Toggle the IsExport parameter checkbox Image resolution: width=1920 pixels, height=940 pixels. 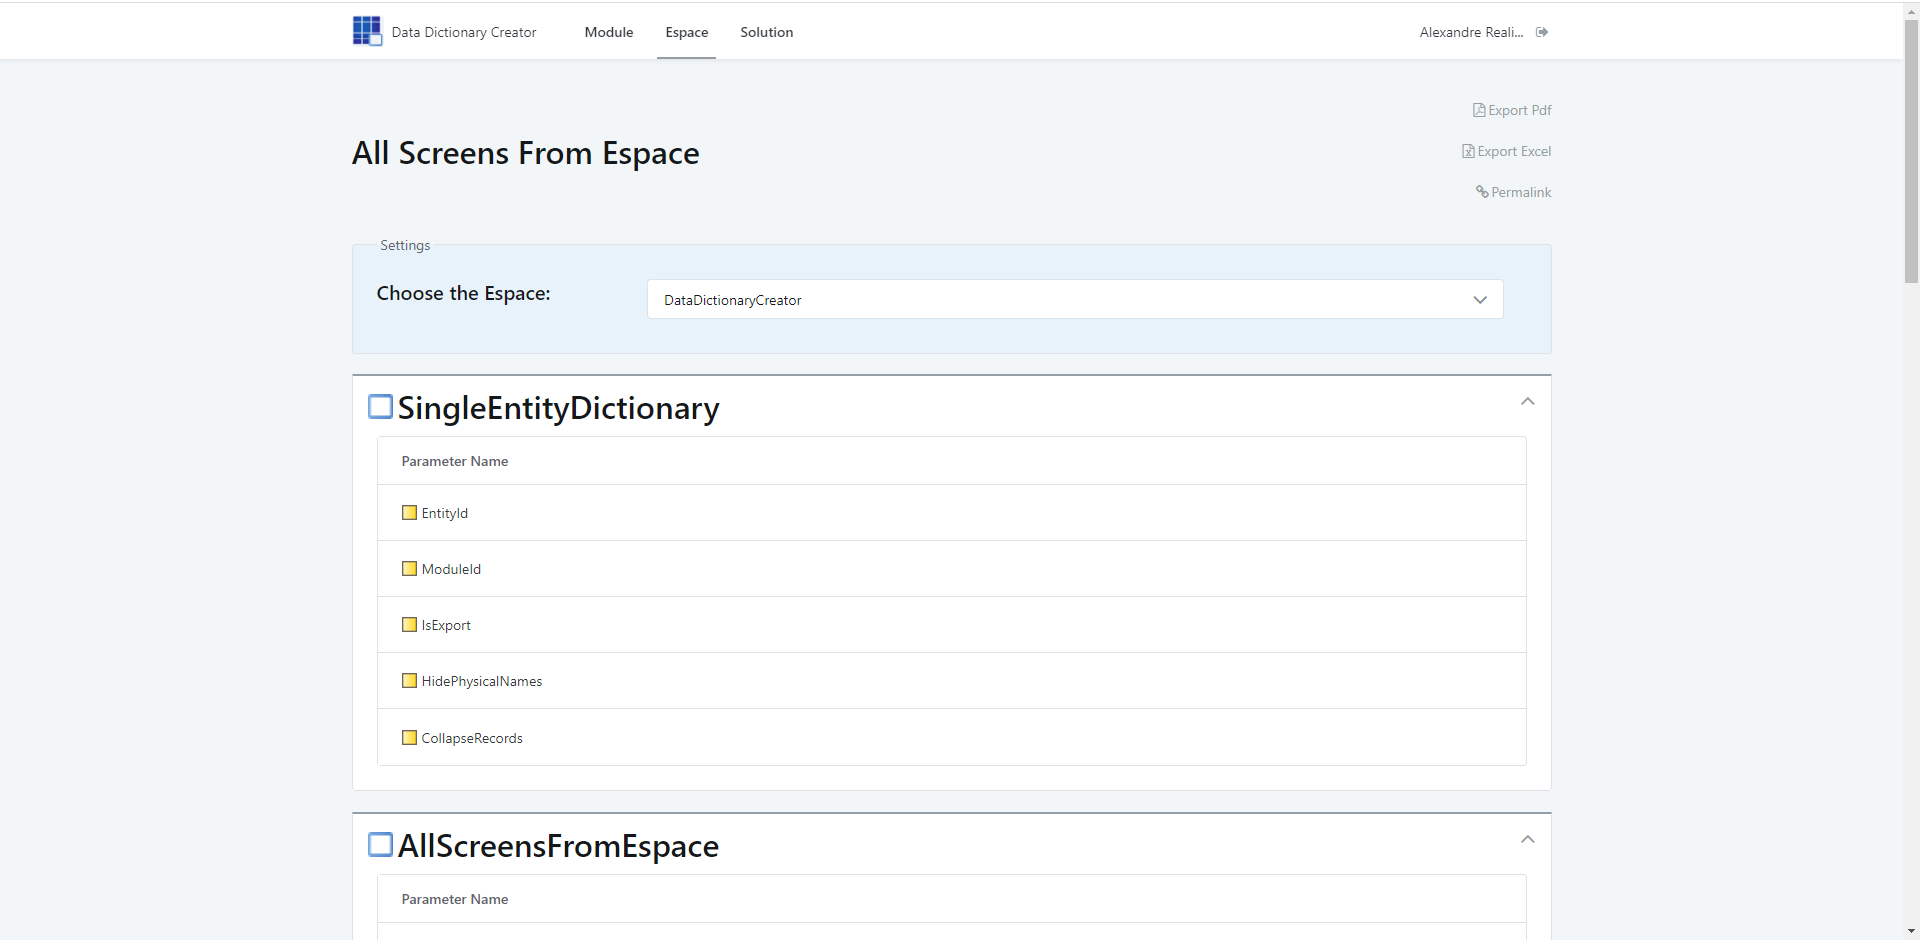tap(408, 624)
